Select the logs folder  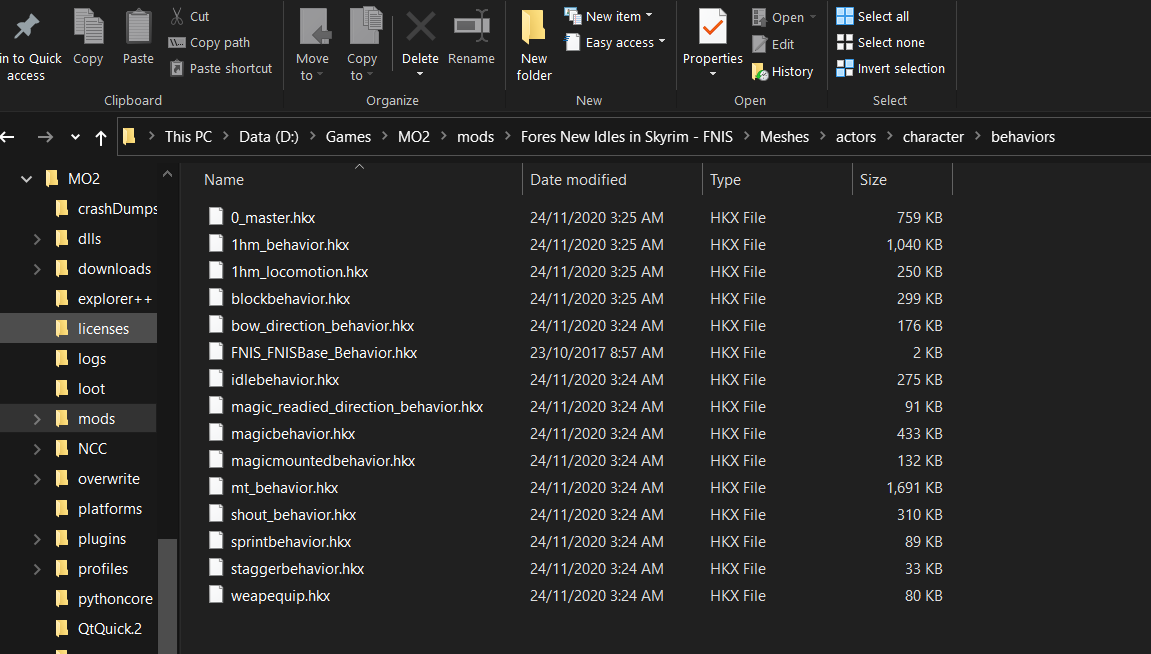81,359
